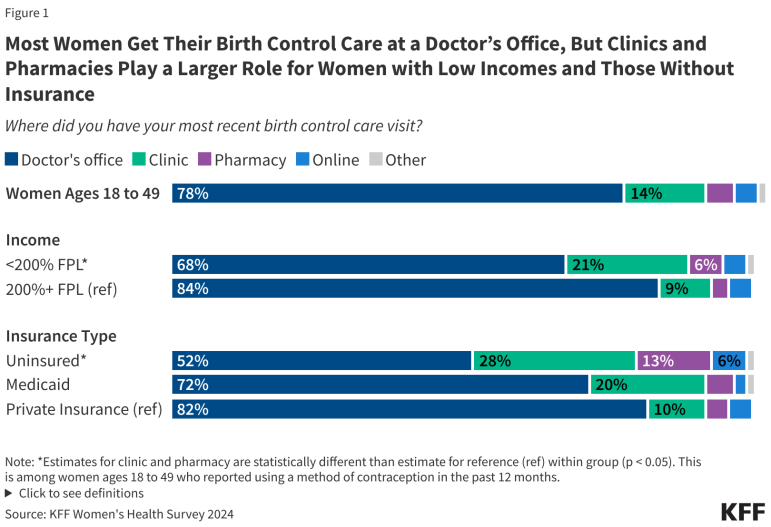
Task: Click the KFF logo
Action: point(742,511)
